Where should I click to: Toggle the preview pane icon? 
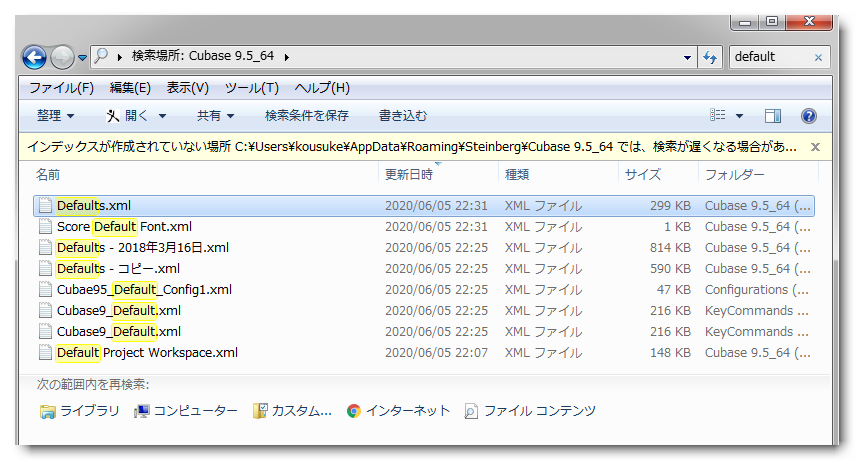[x=773, y=116]
